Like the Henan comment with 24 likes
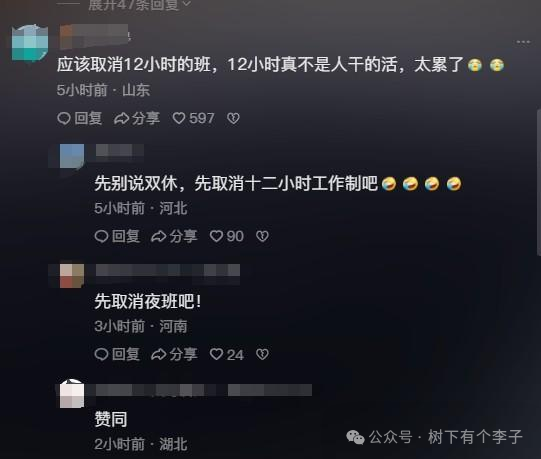541x459 pixels. click(x=227, y=354)
